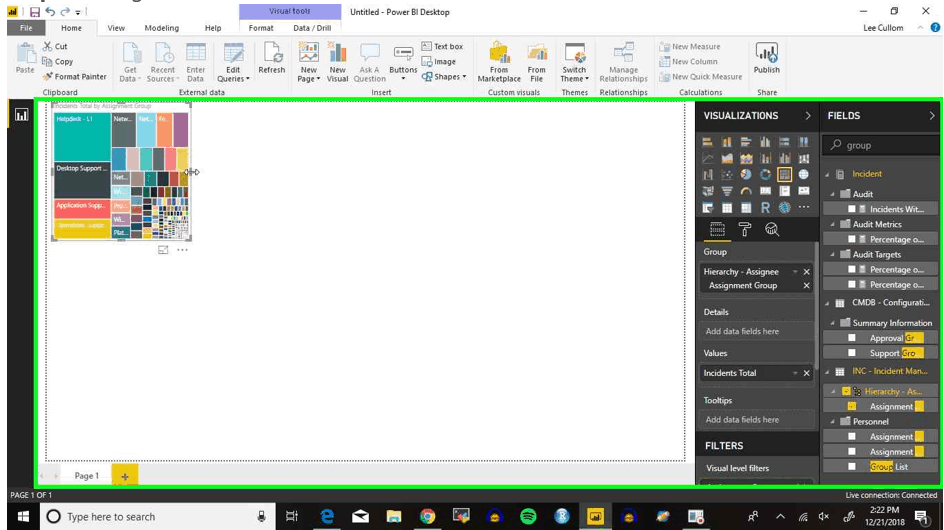Click the Desktop Support treemap tile
The width and height of the screenshot is (944, 530).
click(x=82, y=180)
